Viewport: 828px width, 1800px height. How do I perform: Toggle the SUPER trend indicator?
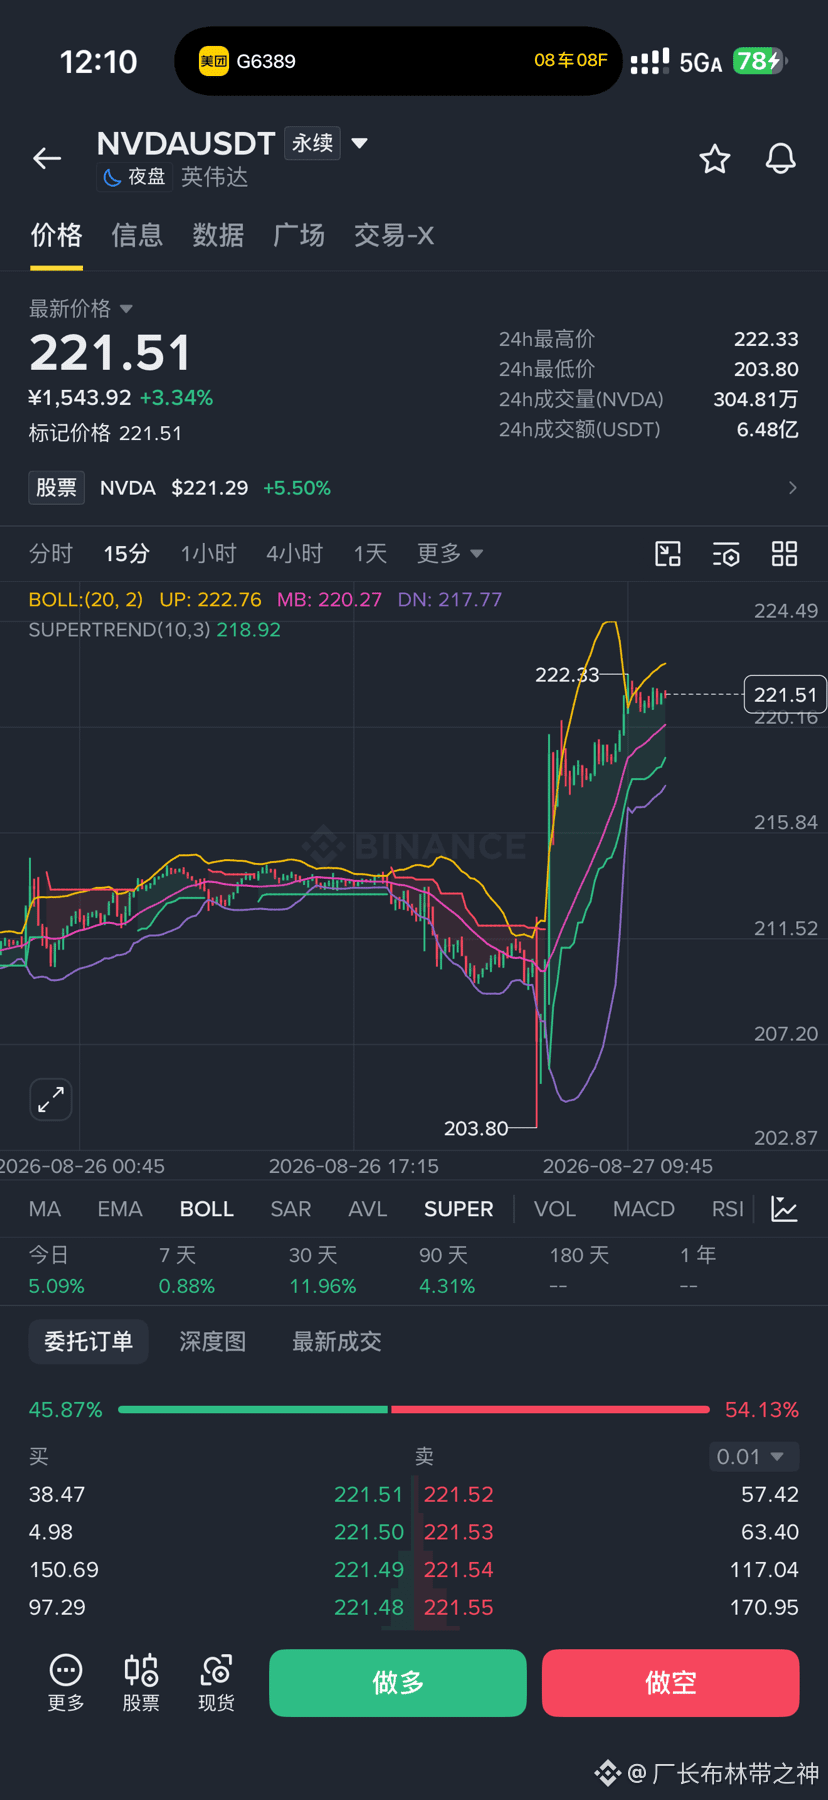(459, 1209)
